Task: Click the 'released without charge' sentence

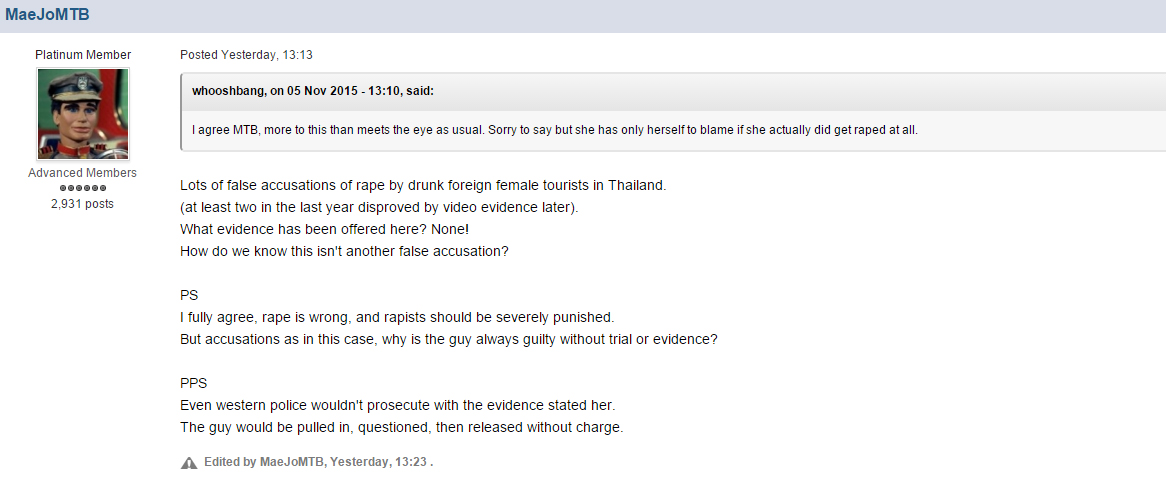Action: point(401,428)
